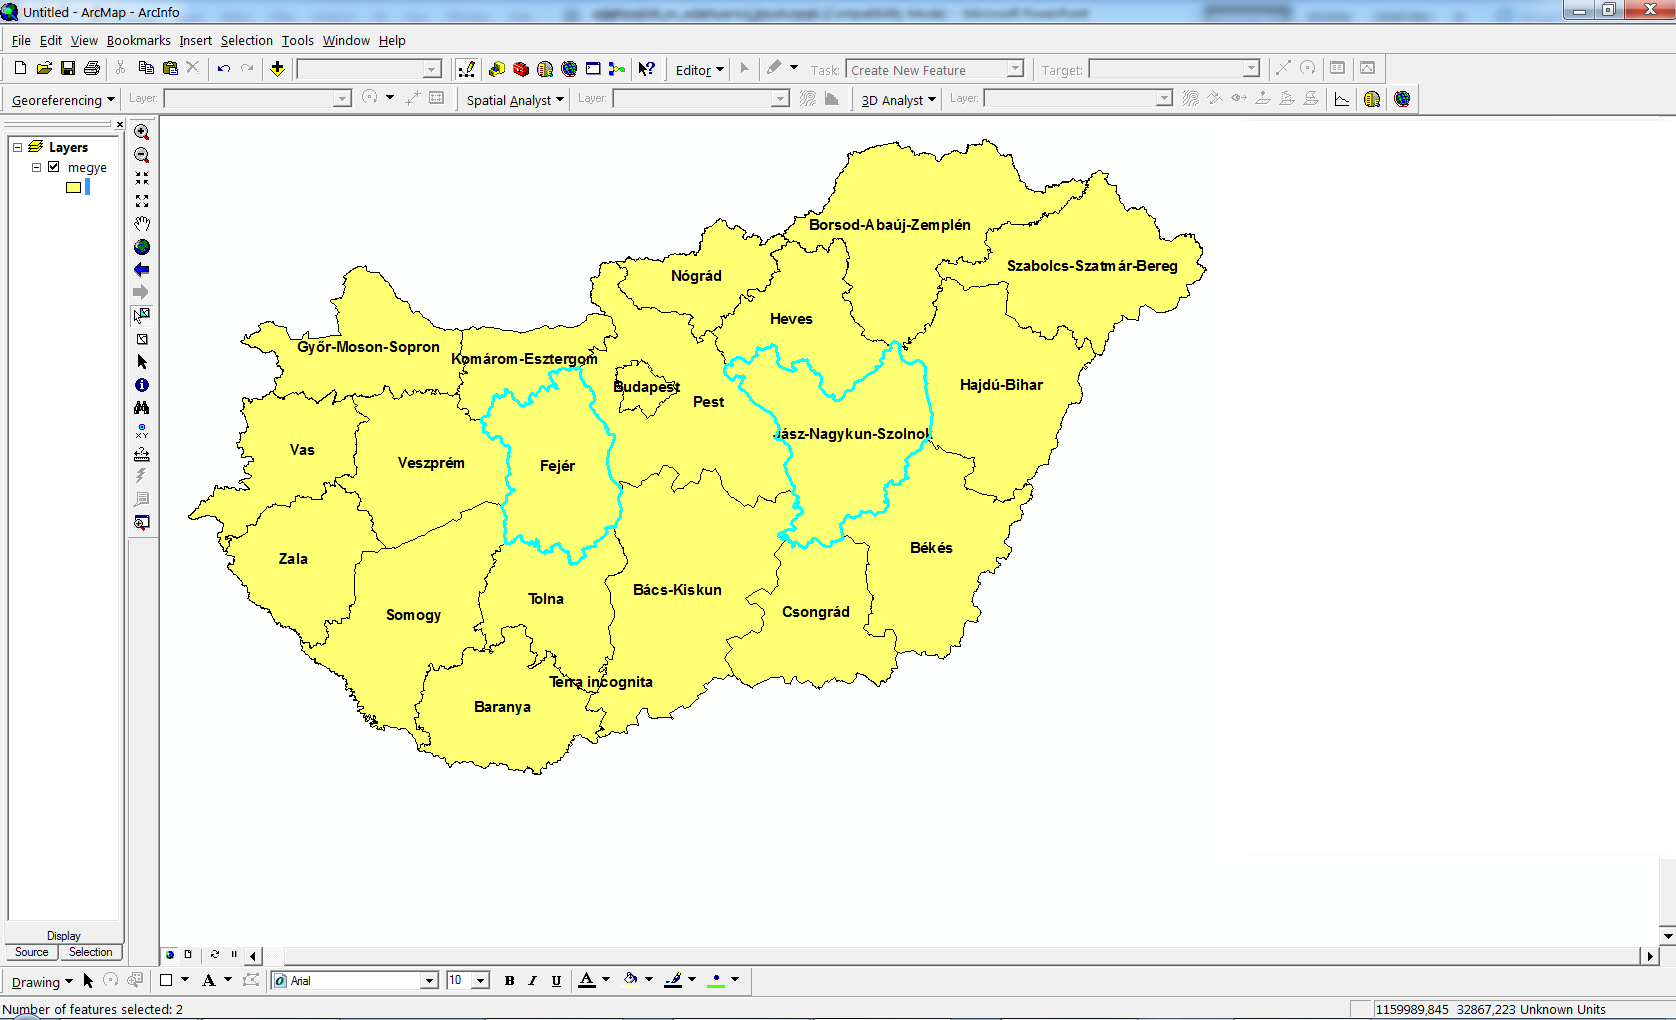Switch to the Selection tab in table of contents
The image size is (1676, 1020).
pos(90,952)
